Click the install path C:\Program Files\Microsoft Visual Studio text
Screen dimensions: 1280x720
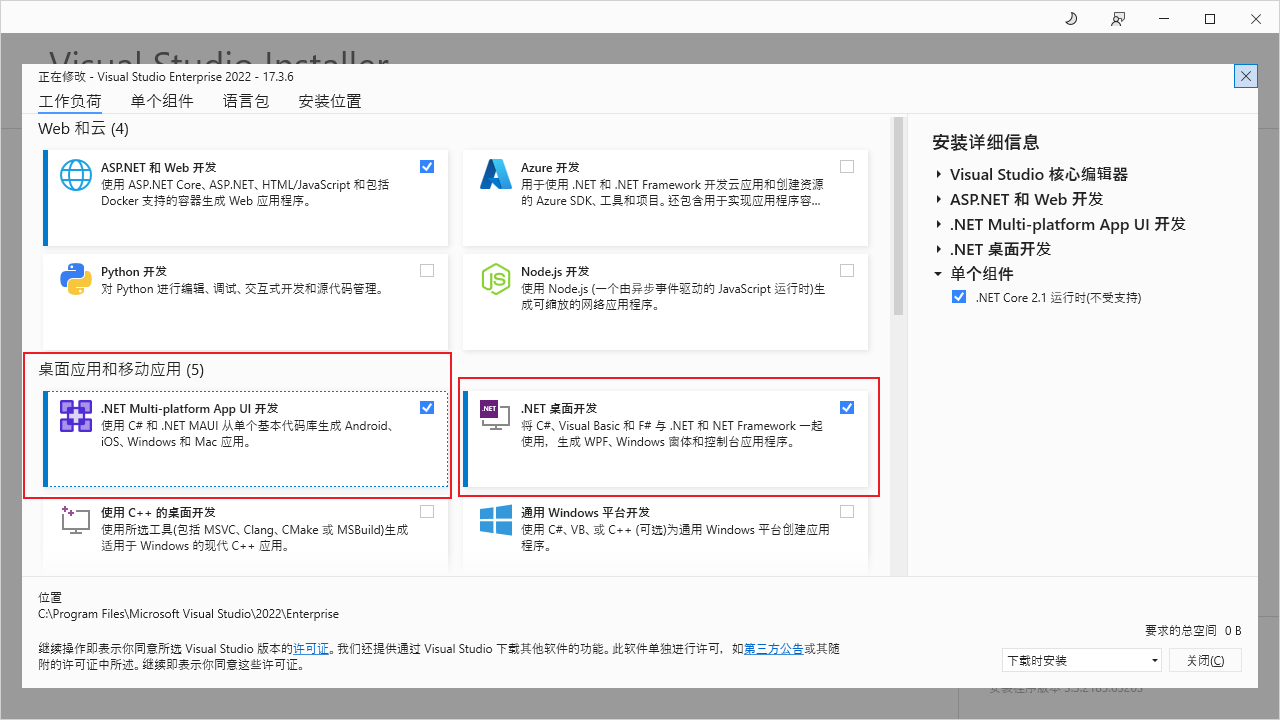click(x=188, y=614)
